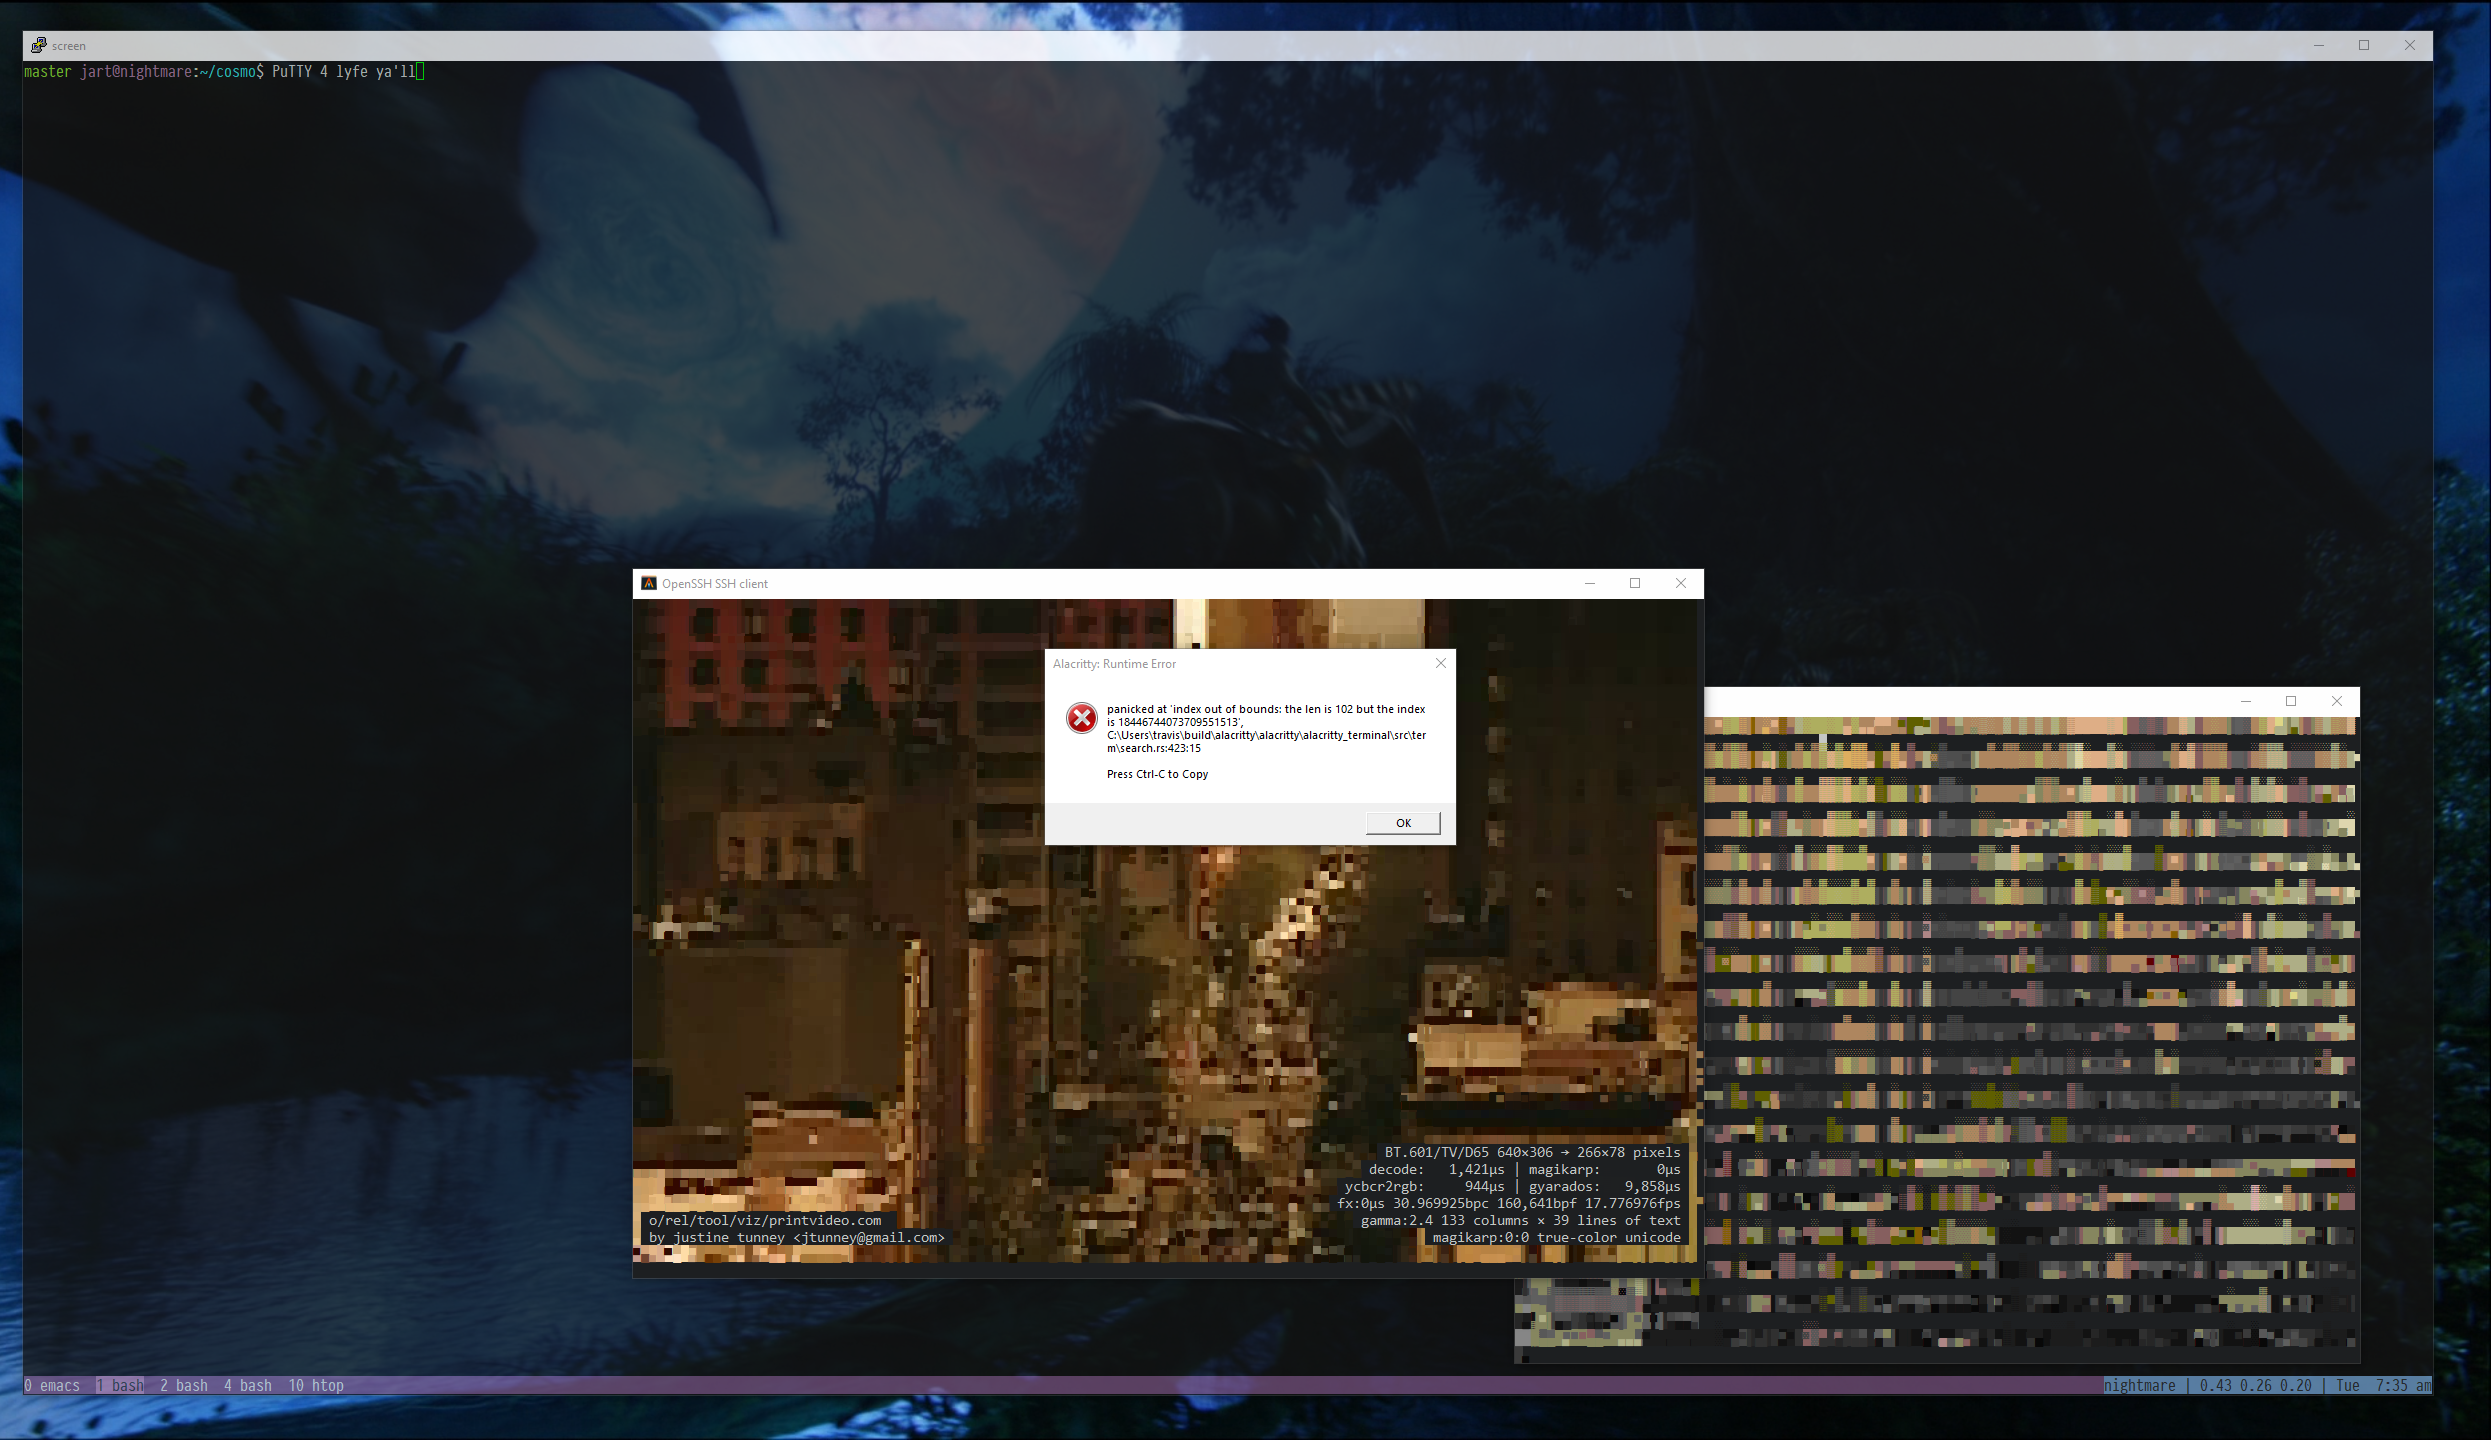
Task: Close the untitled pixelated terminal window
Action: (2337, 701)
